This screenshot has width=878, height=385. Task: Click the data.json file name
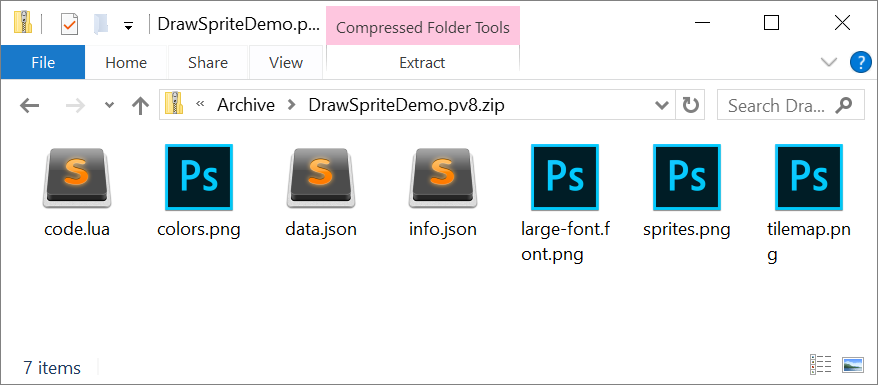[x=321, y=229]
